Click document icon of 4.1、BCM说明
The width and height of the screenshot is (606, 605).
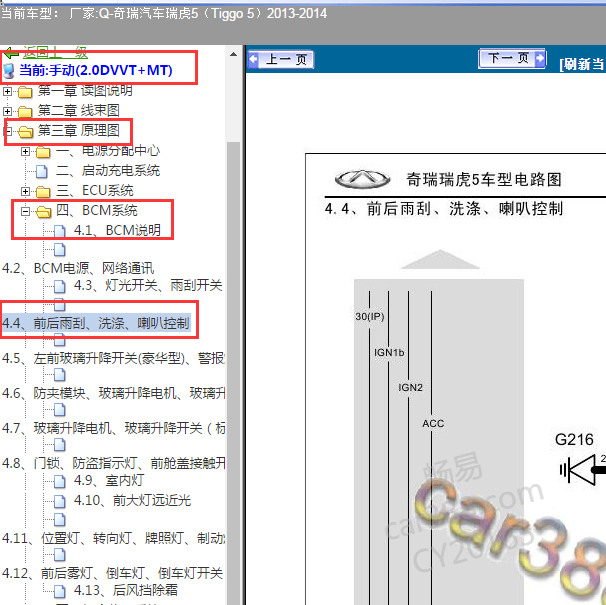click(x=60, y=231)
